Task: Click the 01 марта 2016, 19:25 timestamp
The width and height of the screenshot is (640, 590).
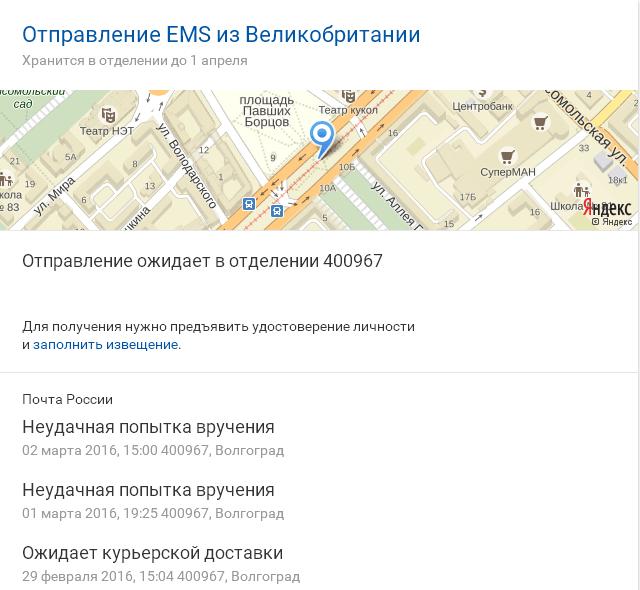Action: 90,513
